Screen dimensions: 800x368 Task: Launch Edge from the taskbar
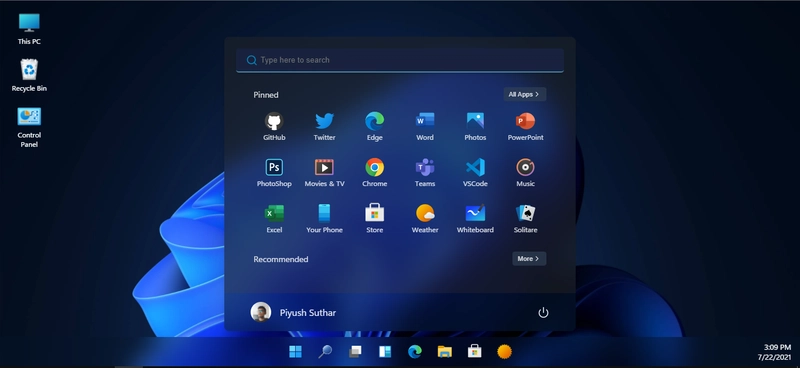415,351
